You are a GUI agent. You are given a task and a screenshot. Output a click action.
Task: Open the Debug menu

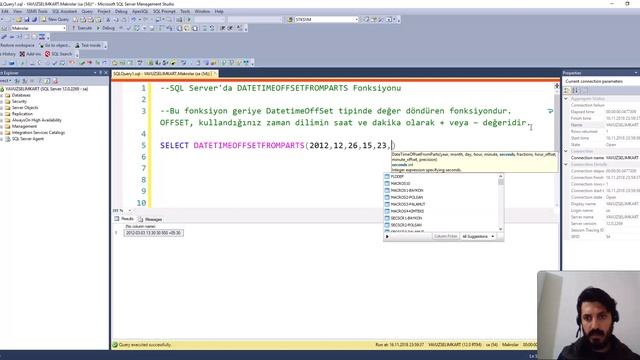point(121,11)
